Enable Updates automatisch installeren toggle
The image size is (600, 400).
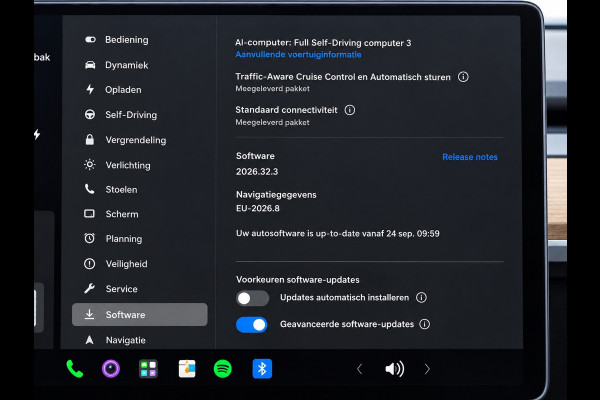253,298
